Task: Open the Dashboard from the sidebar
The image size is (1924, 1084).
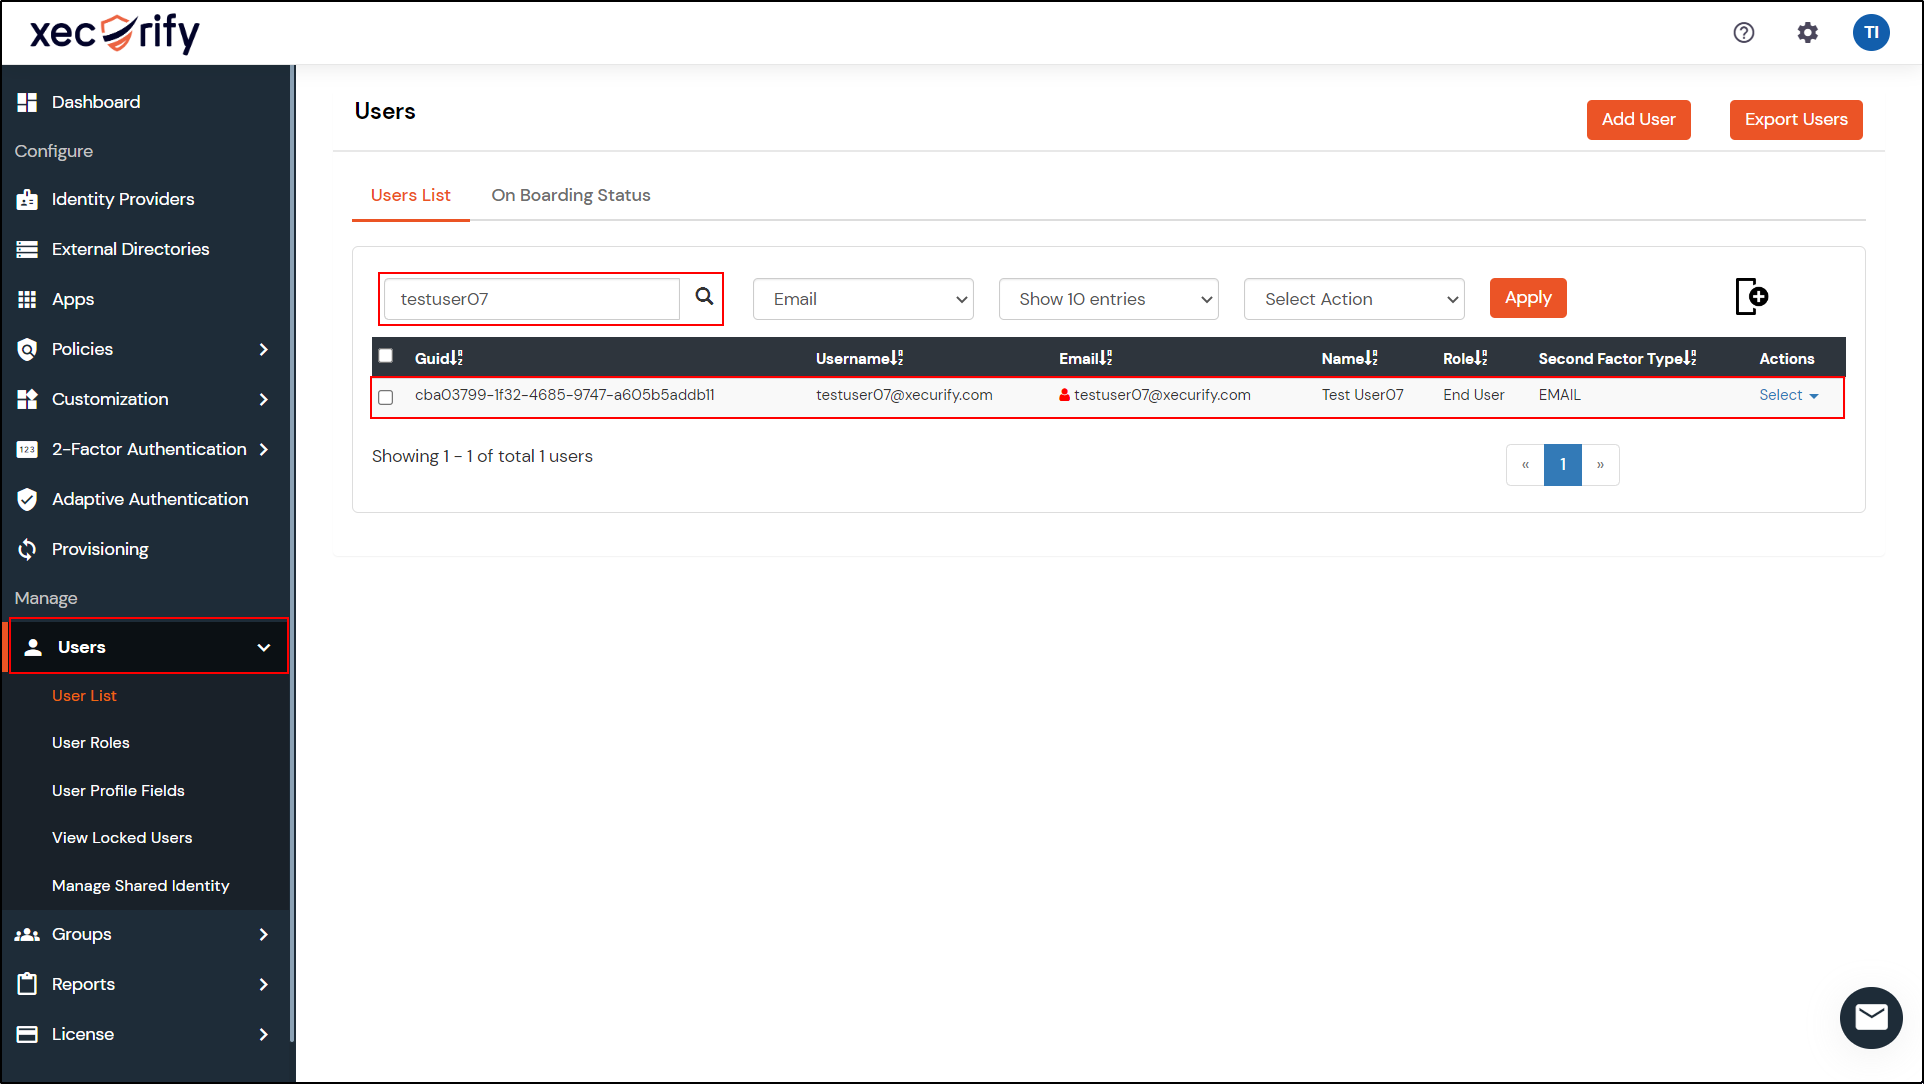Action: (95, 101)
